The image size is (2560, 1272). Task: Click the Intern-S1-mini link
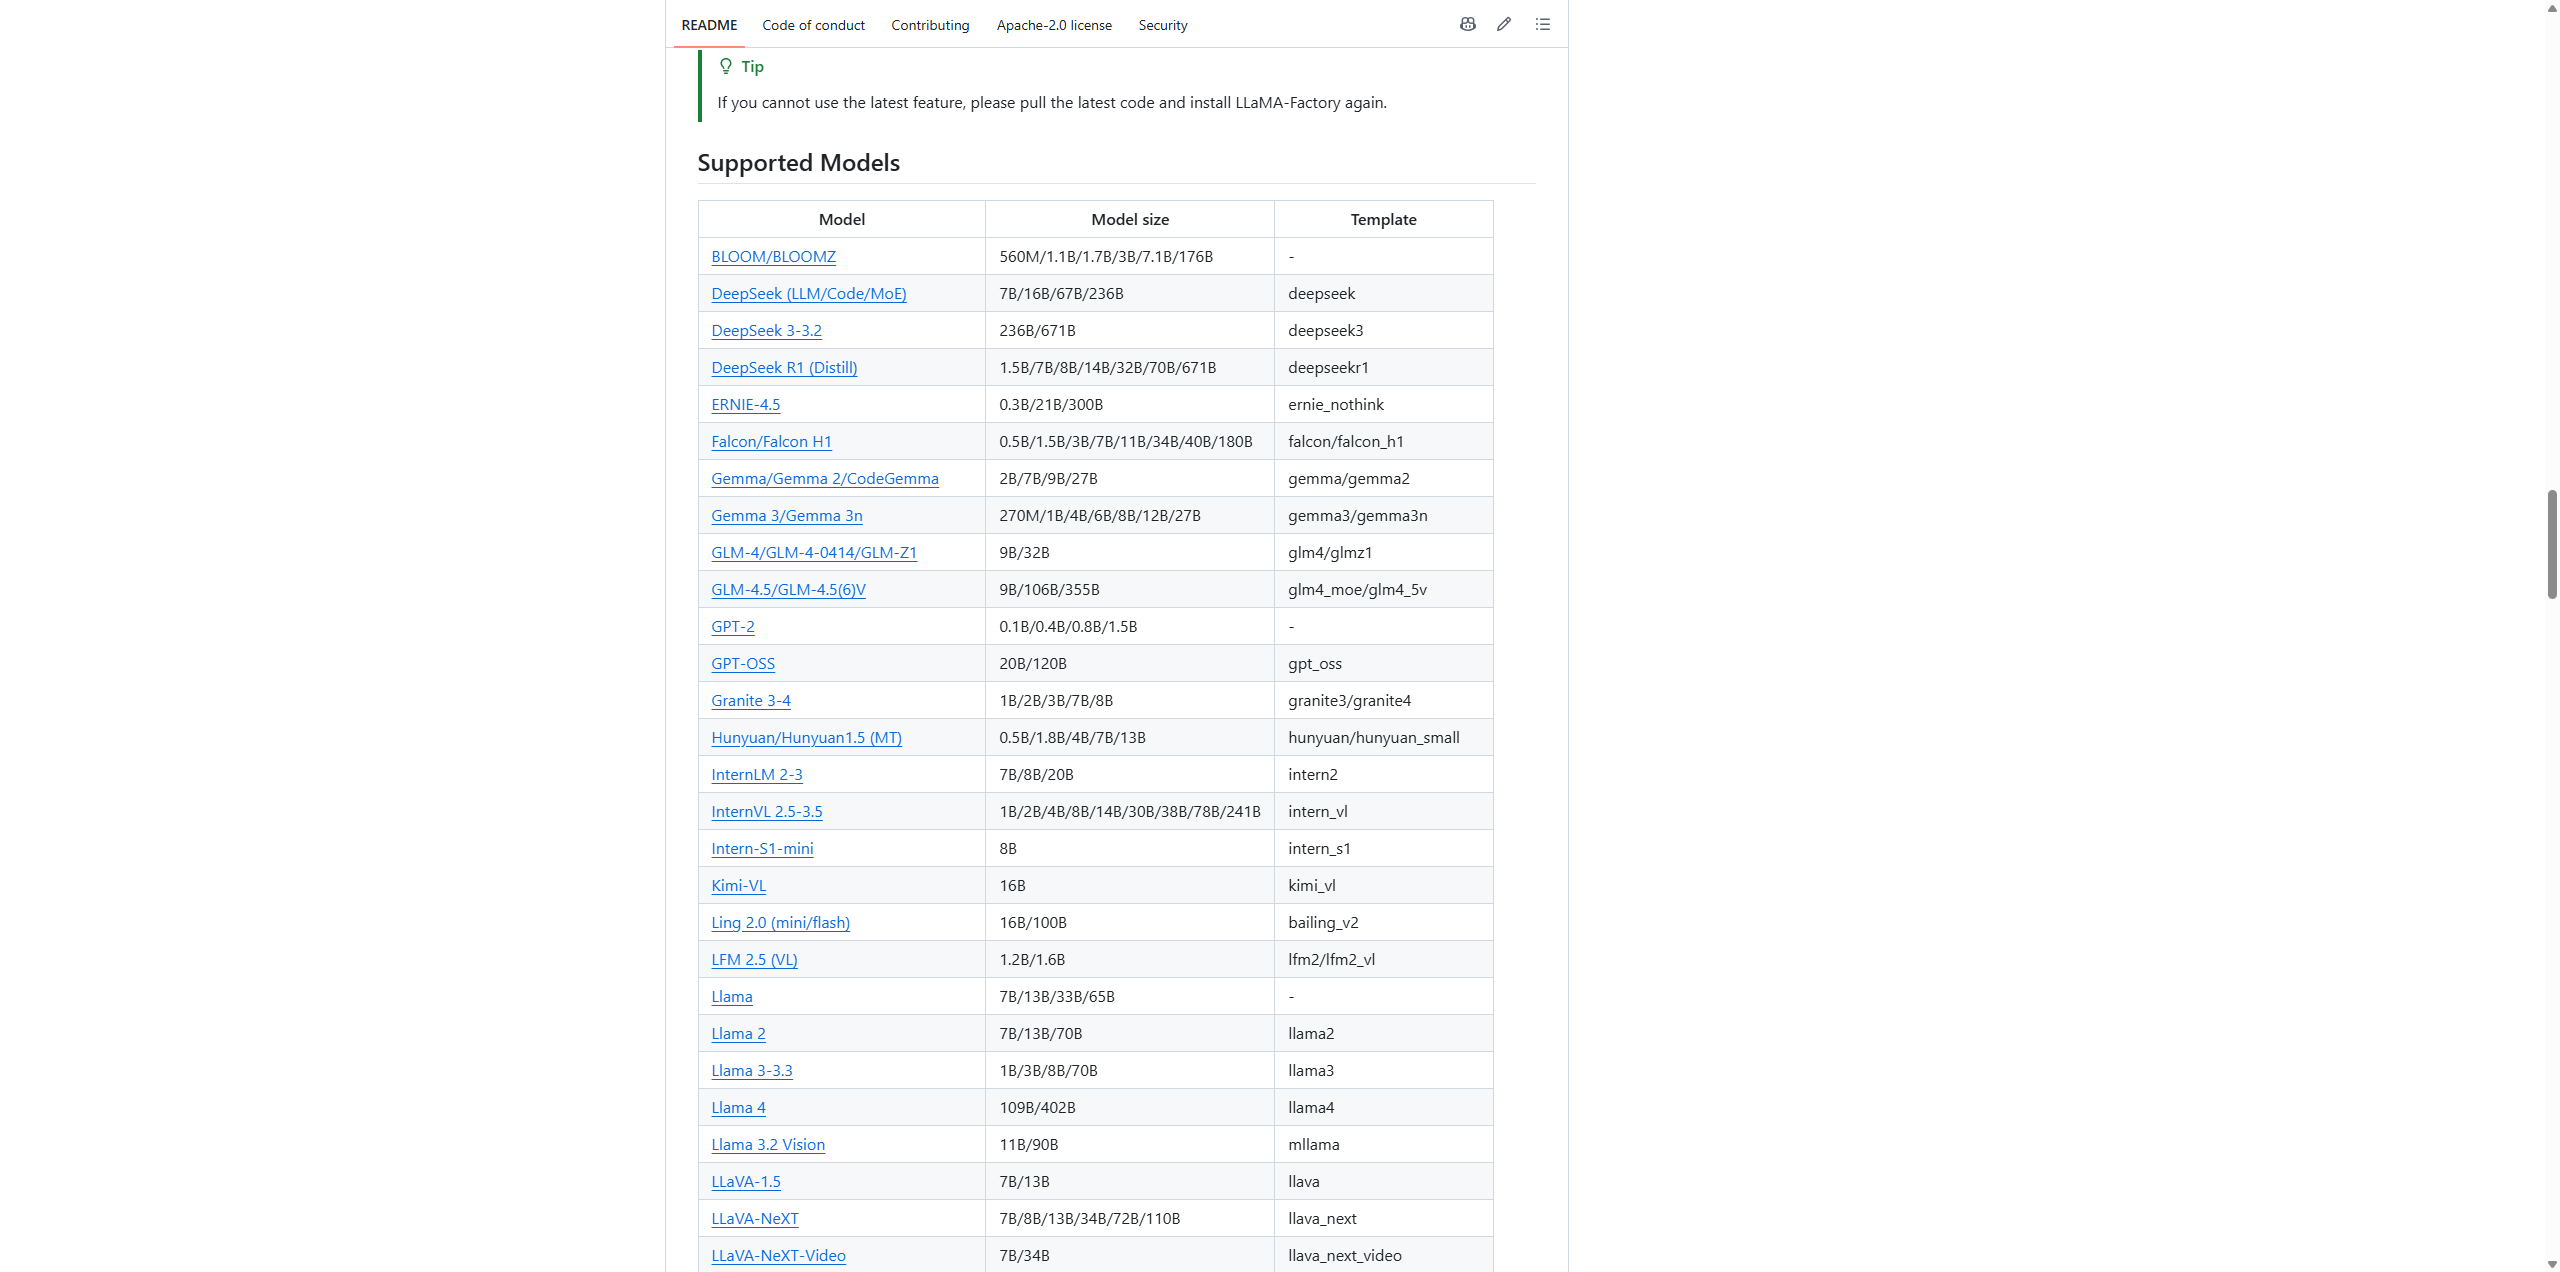click(762, 848)
